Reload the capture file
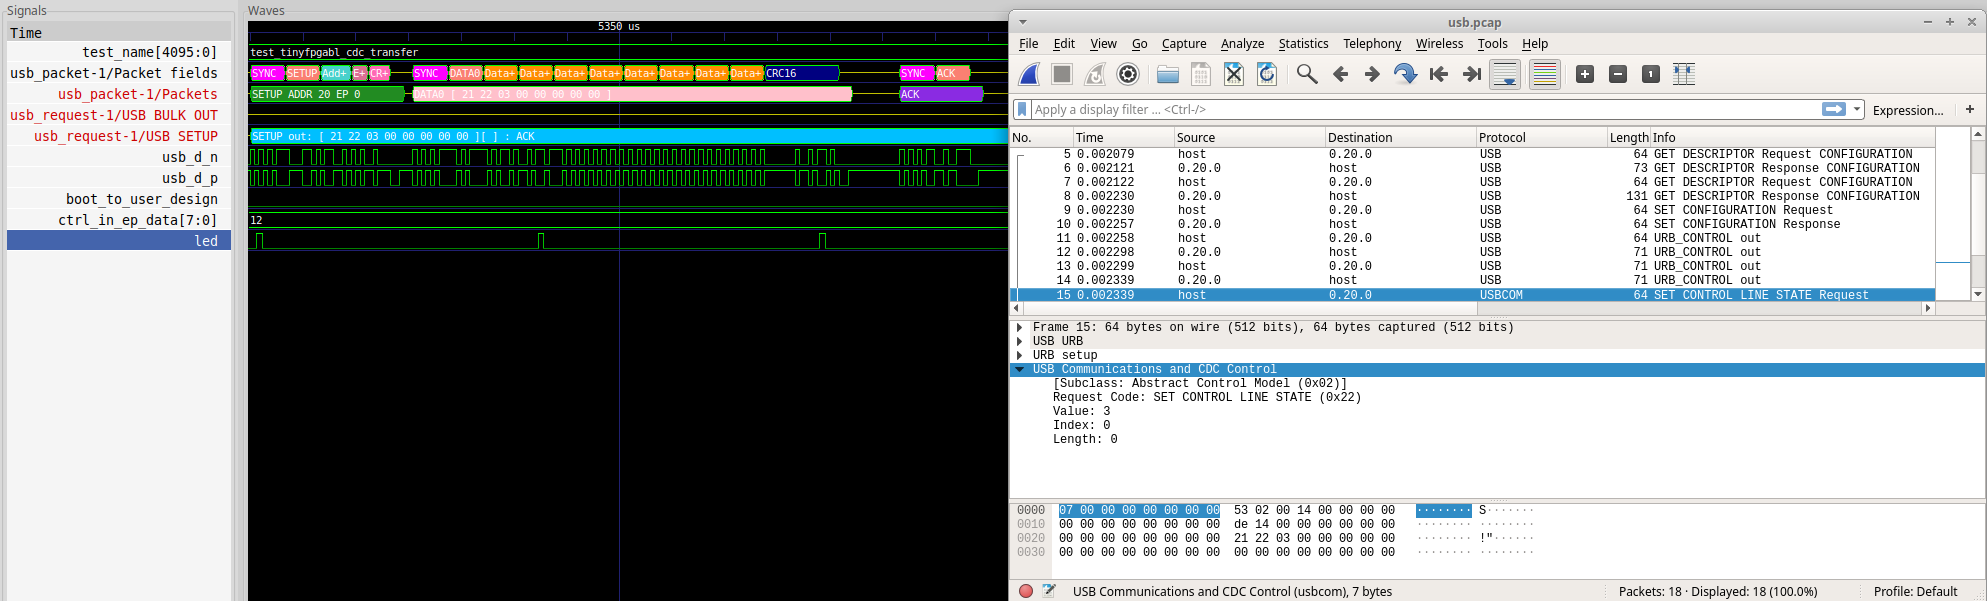The width and height of the screenshot is (1987, 601). click(1266, 74)
